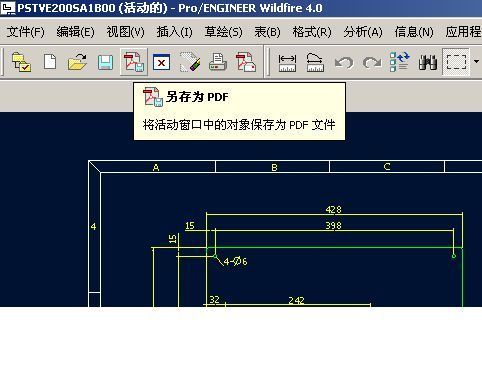Select the 4-Ø6 hole annotation
The image size is (482, 378).
point(235,261)
